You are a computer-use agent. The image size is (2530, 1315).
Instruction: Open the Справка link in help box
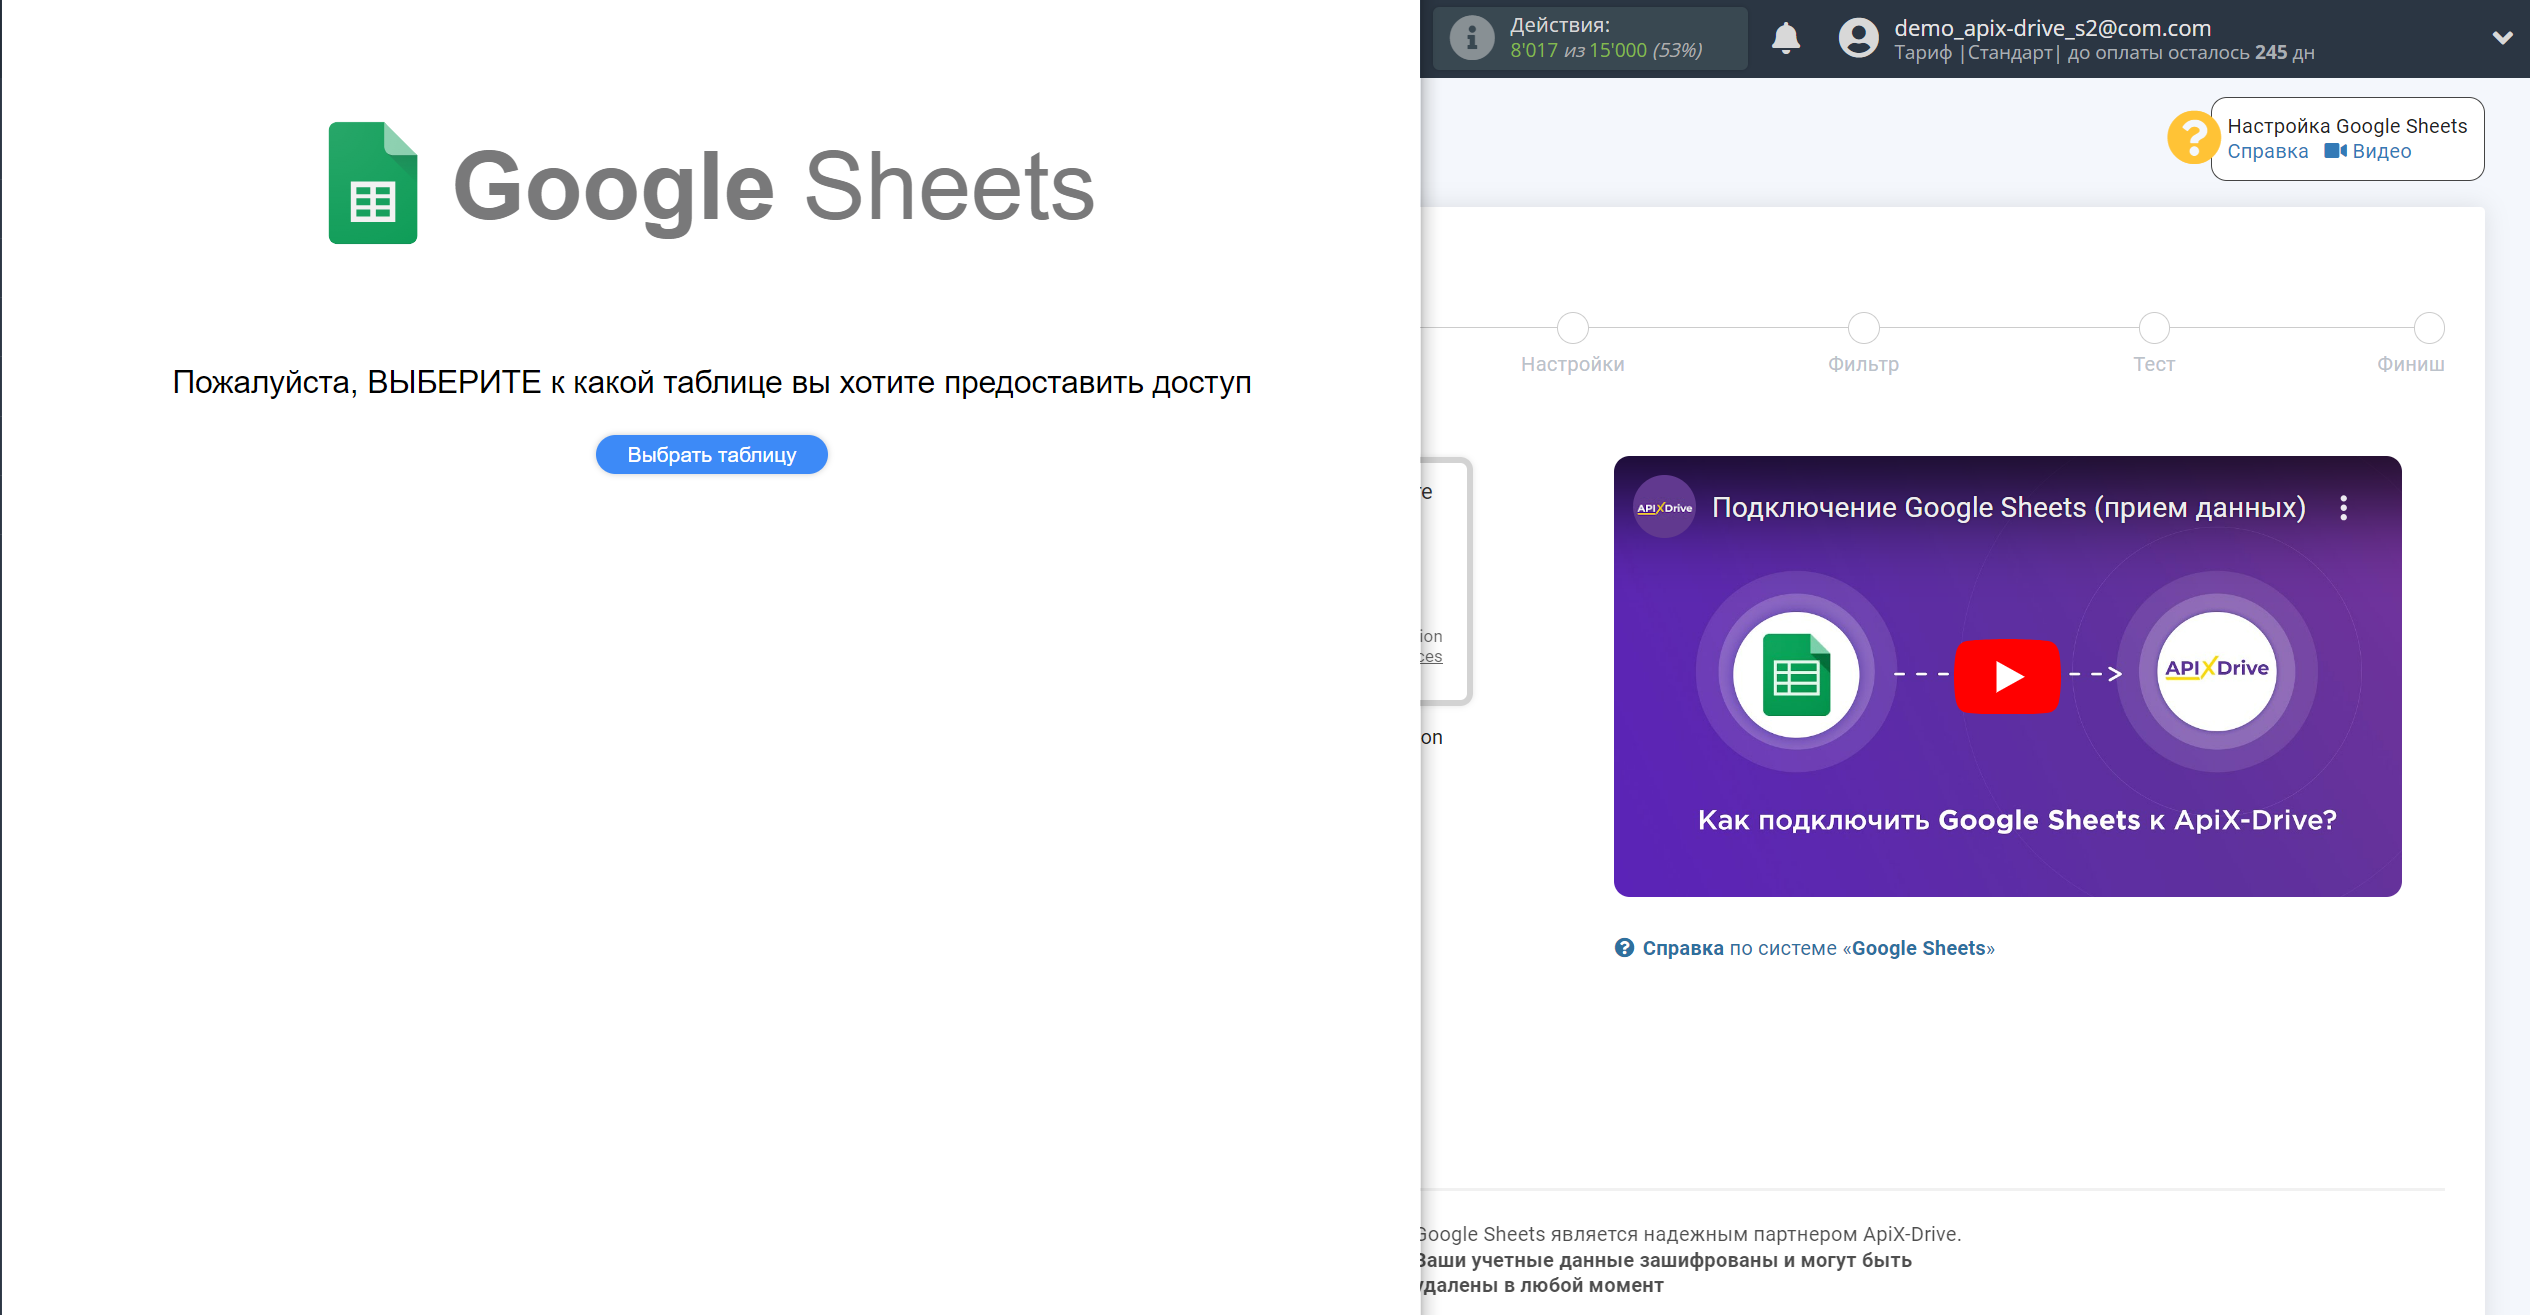click(x=2267, y=151)
